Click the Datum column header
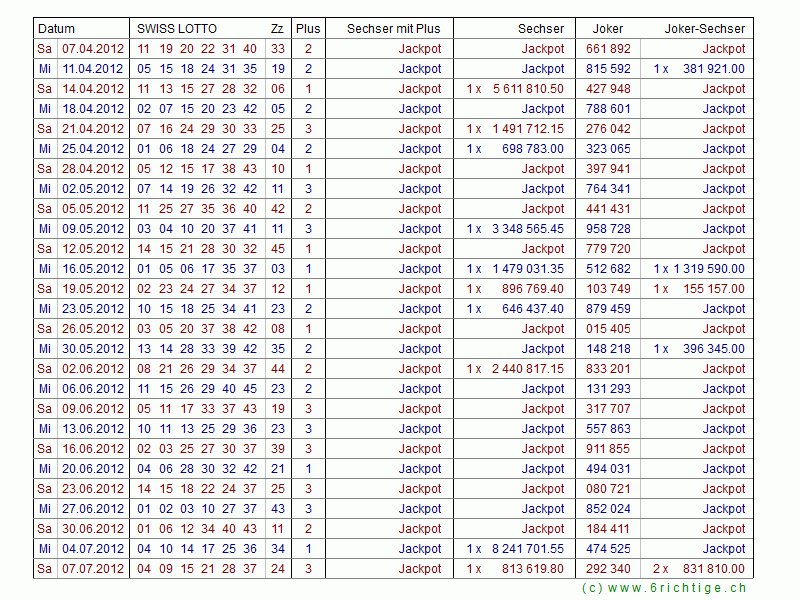 pyautogui.click(x=56, y=29)
